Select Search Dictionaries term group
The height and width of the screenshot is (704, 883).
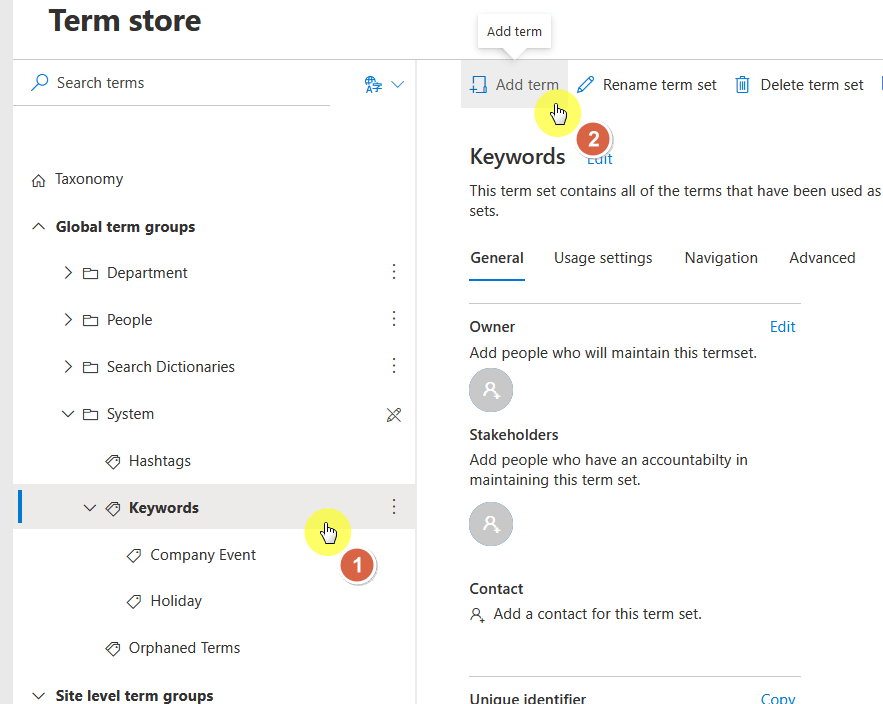[x=171, y=367]
